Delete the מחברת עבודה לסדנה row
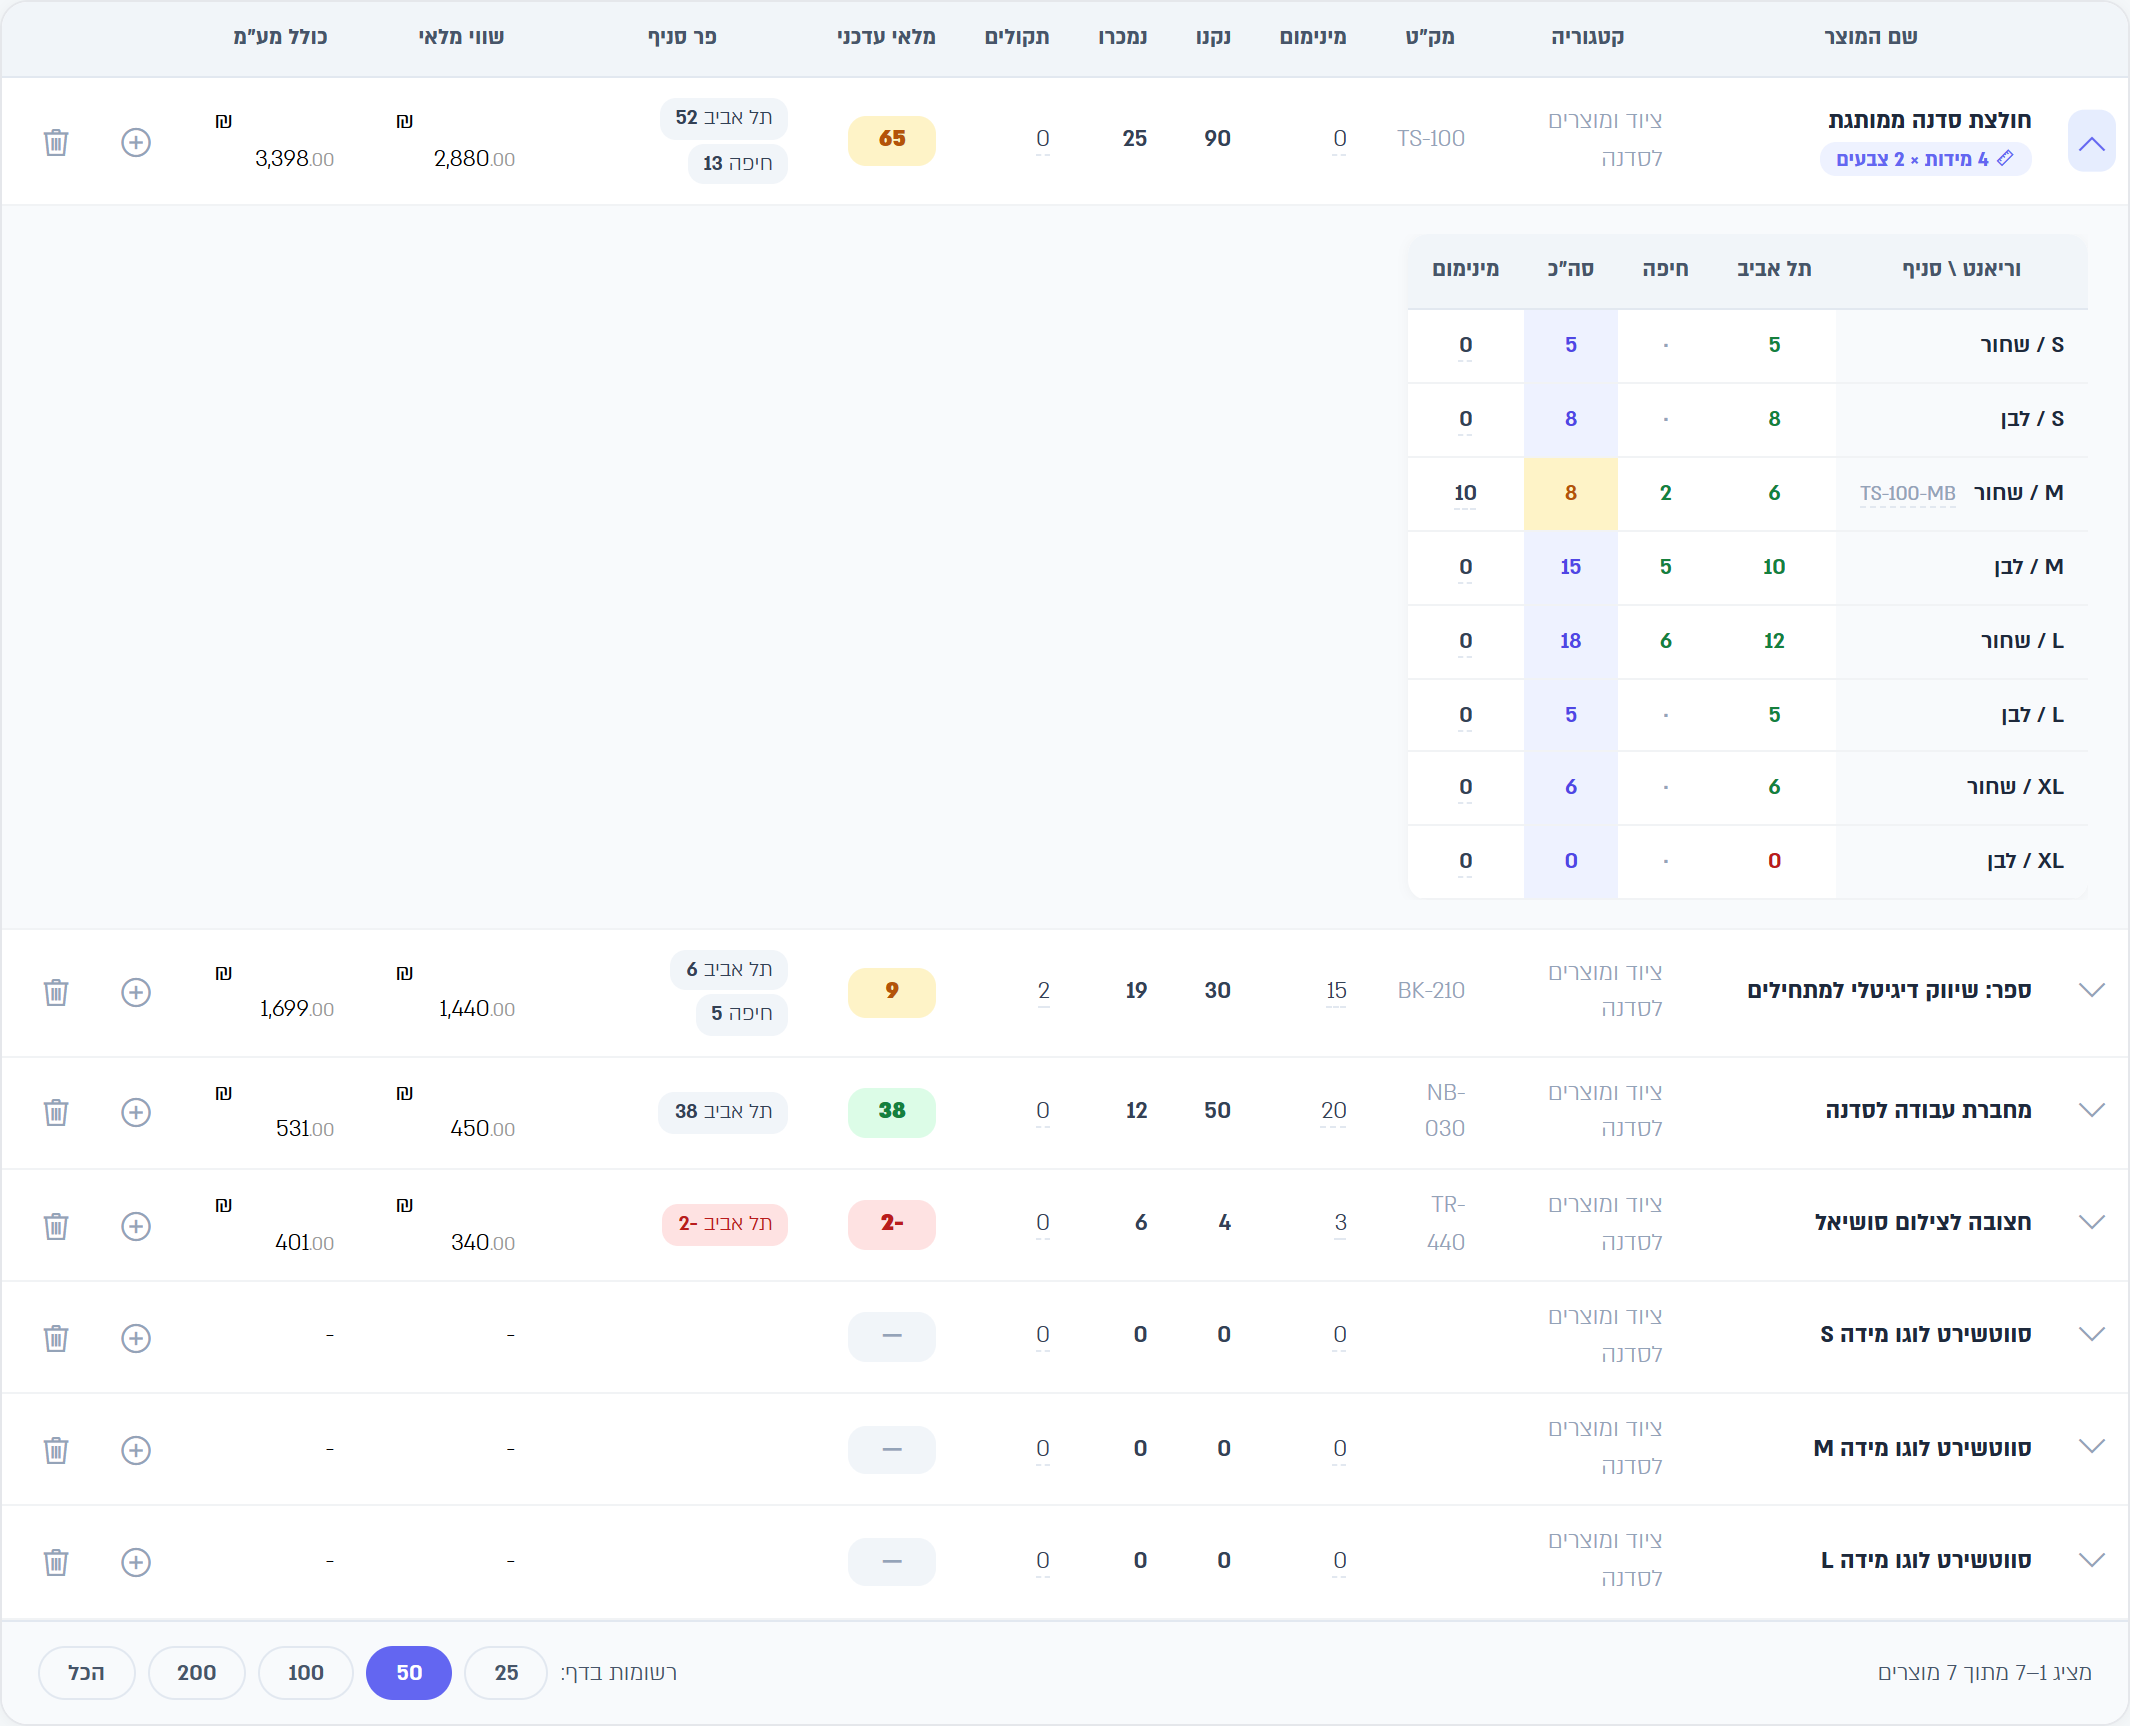Image resolution: width=2130 pixels, height=1726 pixels. (x=56, y=1112)
